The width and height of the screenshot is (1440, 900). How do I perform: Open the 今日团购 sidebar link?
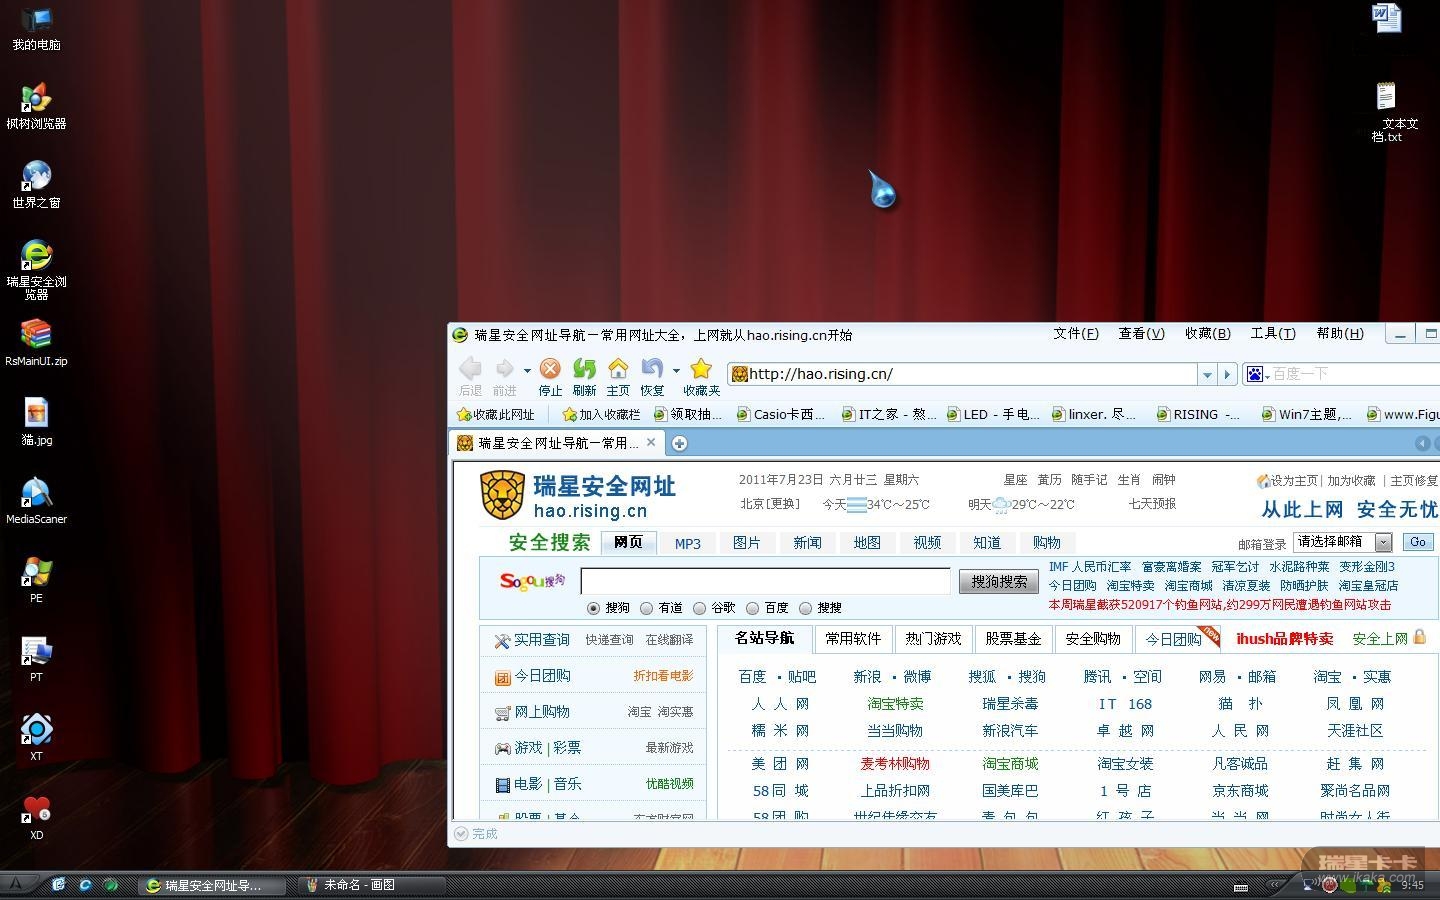(542, 676)
